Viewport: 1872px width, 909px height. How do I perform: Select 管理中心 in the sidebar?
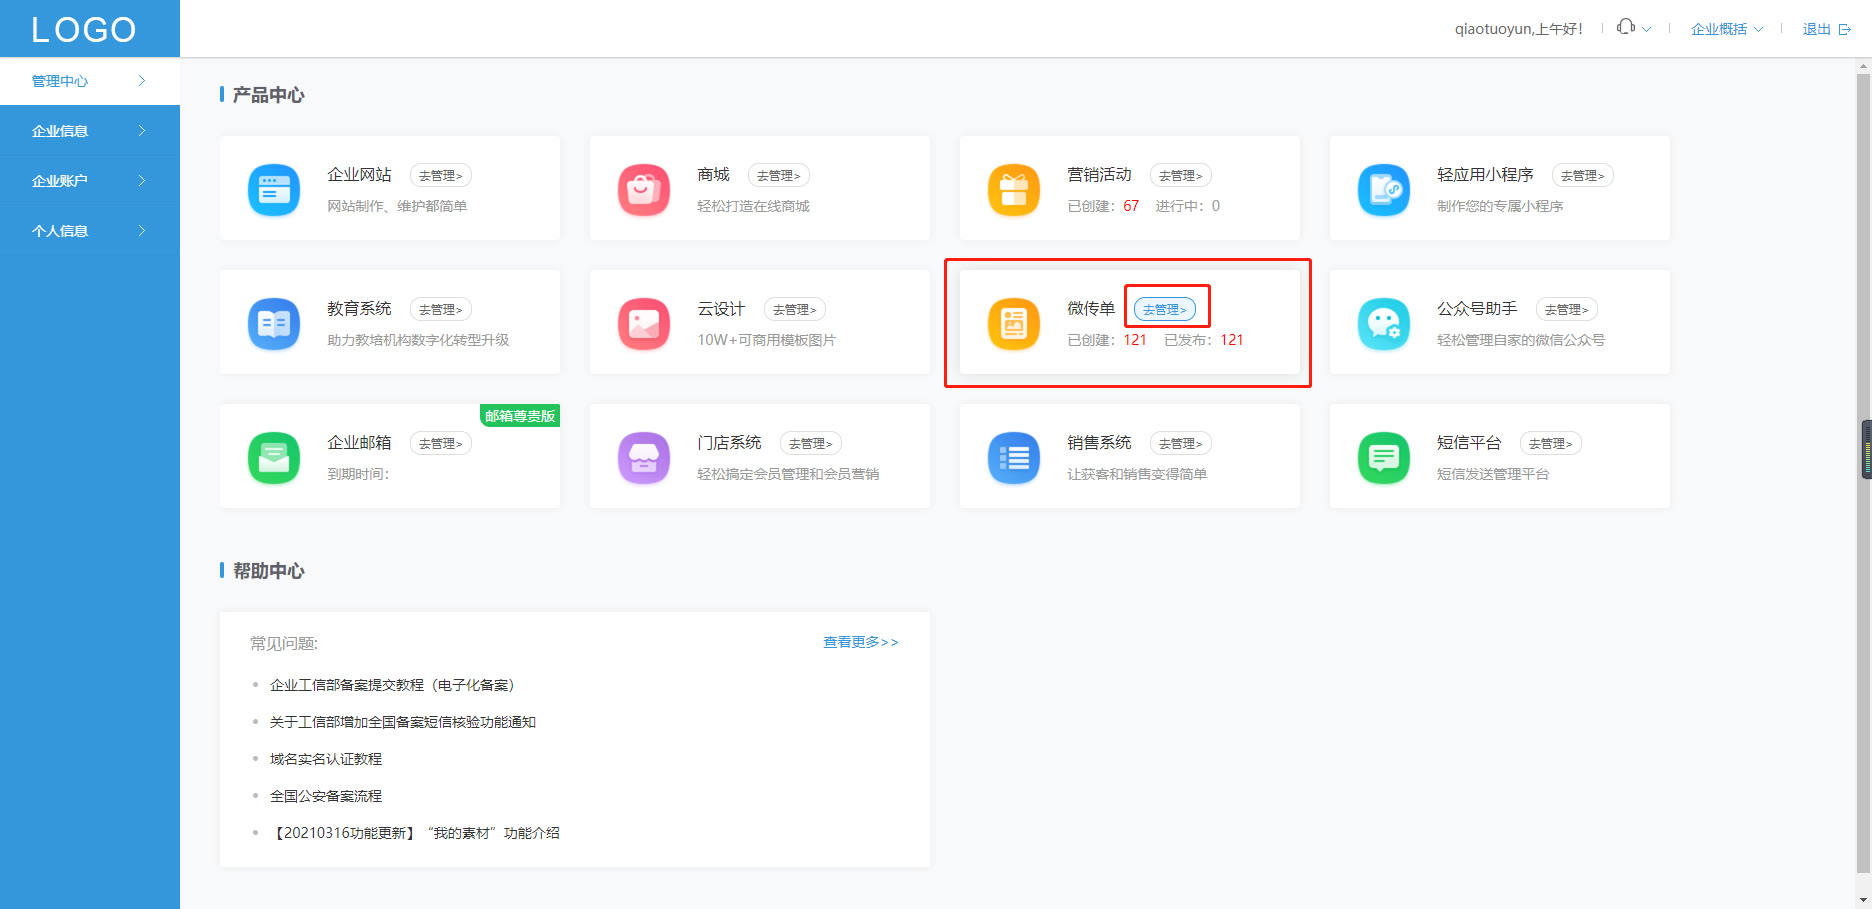62,81
